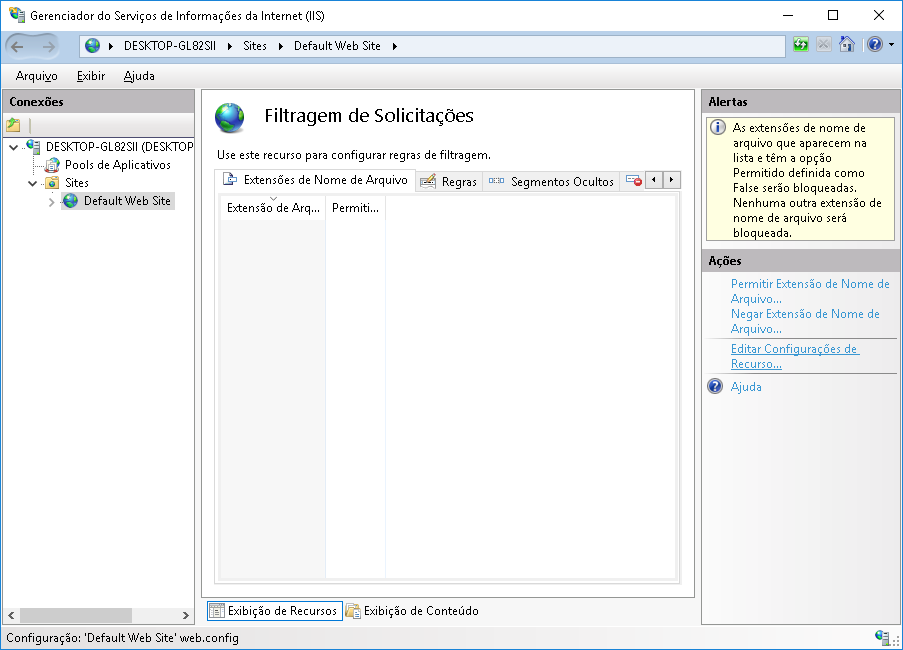Open the breadcrumb arrow after Default Web Site
The image size is (903, 650).
click(394, 46)
